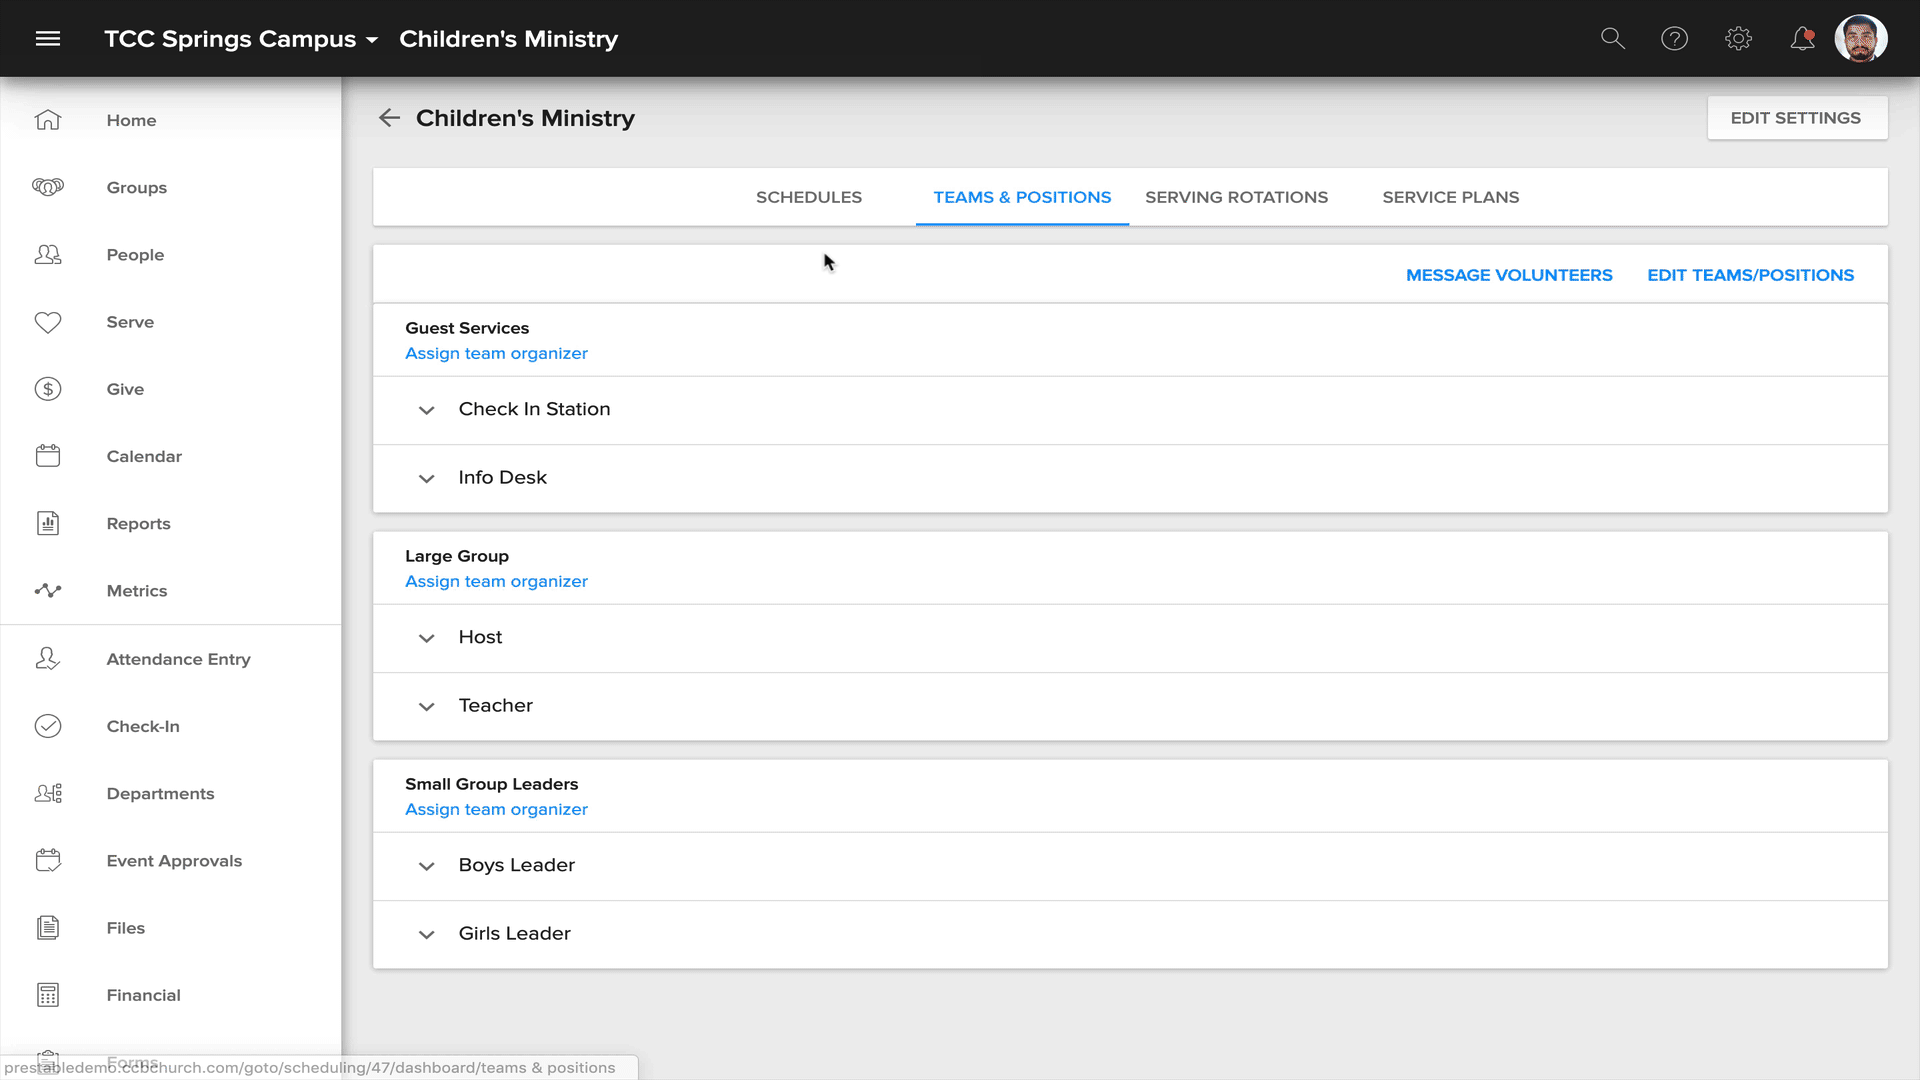Assign team organizer for Large Group
Viewport: 1920px width, 1080px height.
tap(496, 581)
